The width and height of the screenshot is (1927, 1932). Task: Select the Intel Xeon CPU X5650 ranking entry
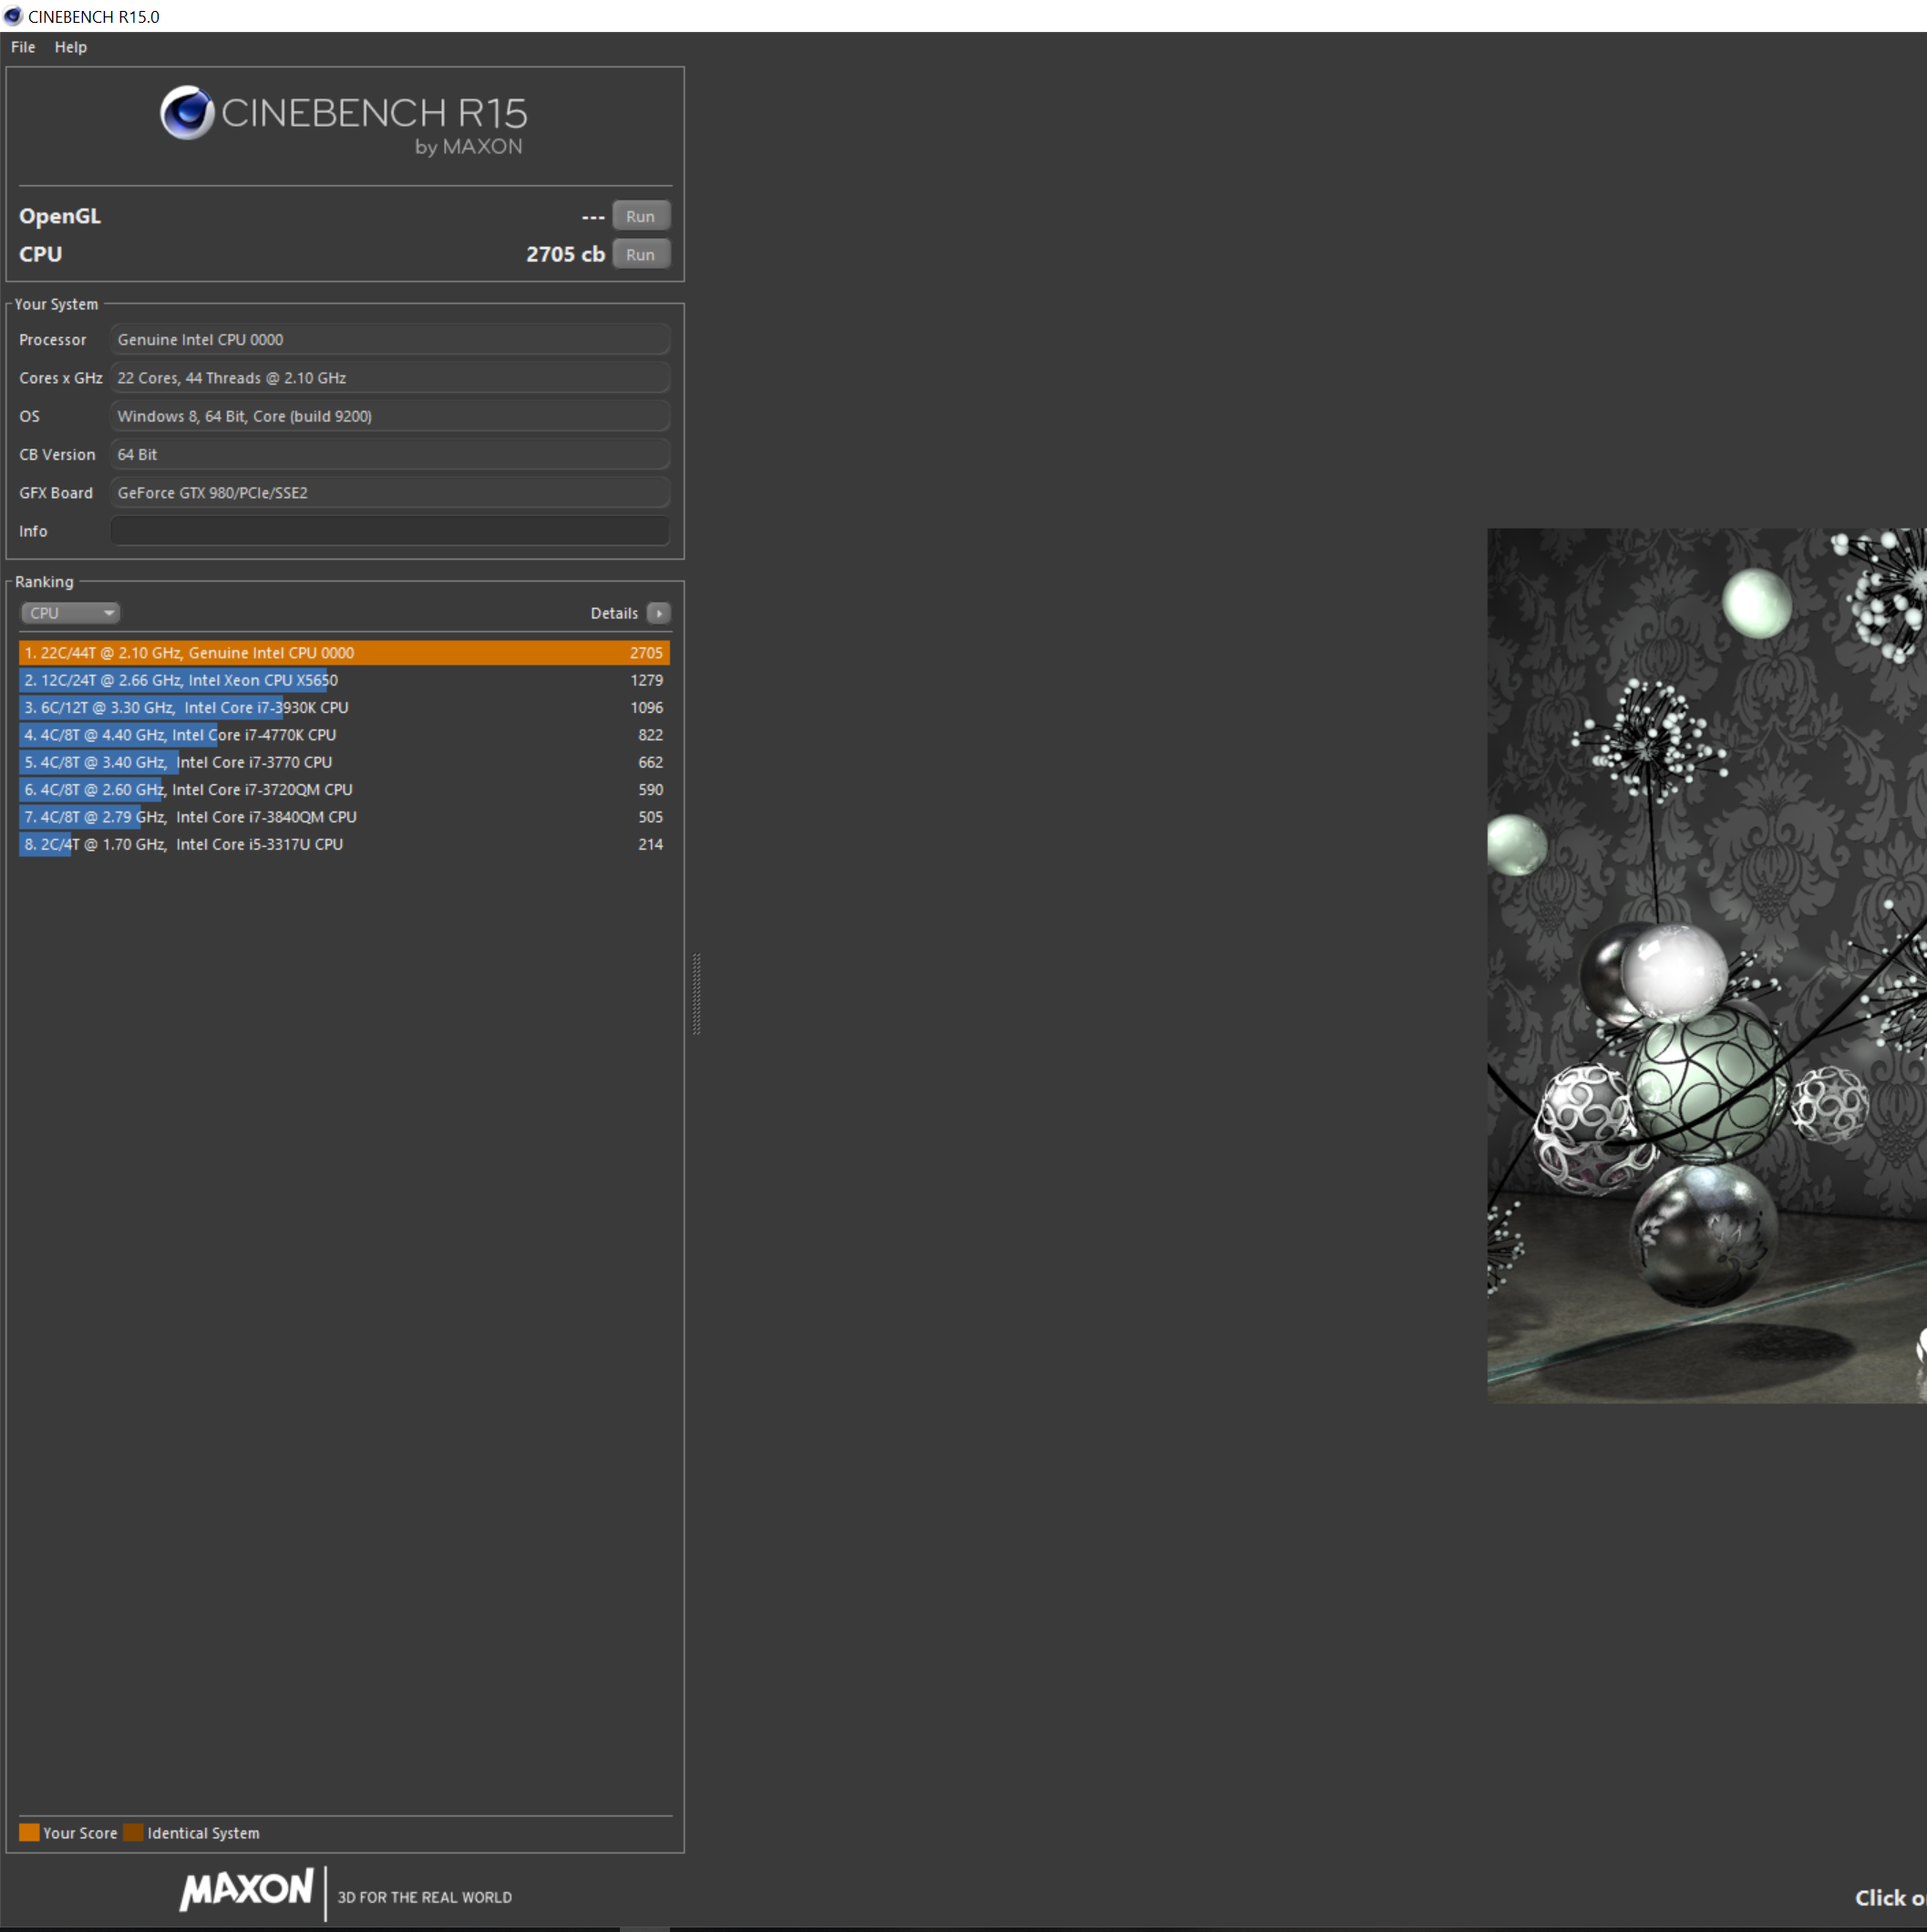(344, 679)
